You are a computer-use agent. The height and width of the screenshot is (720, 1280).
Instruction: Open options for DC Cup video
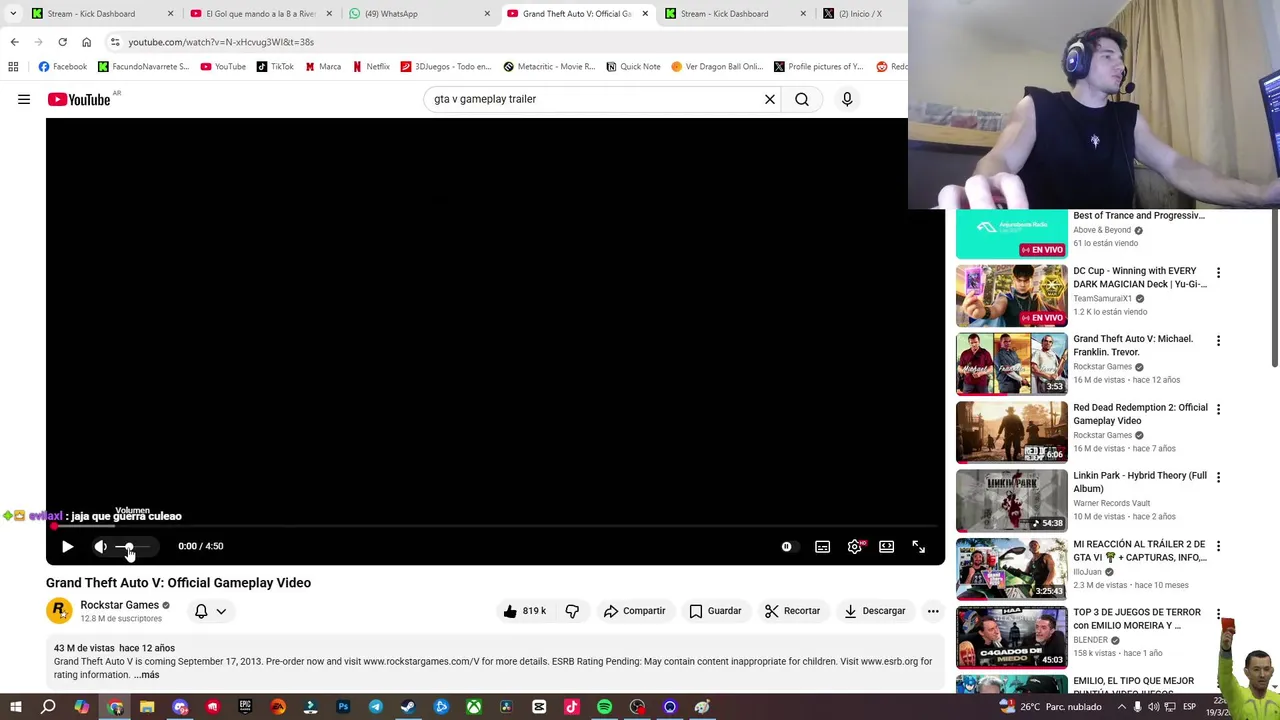(1218, 273)
